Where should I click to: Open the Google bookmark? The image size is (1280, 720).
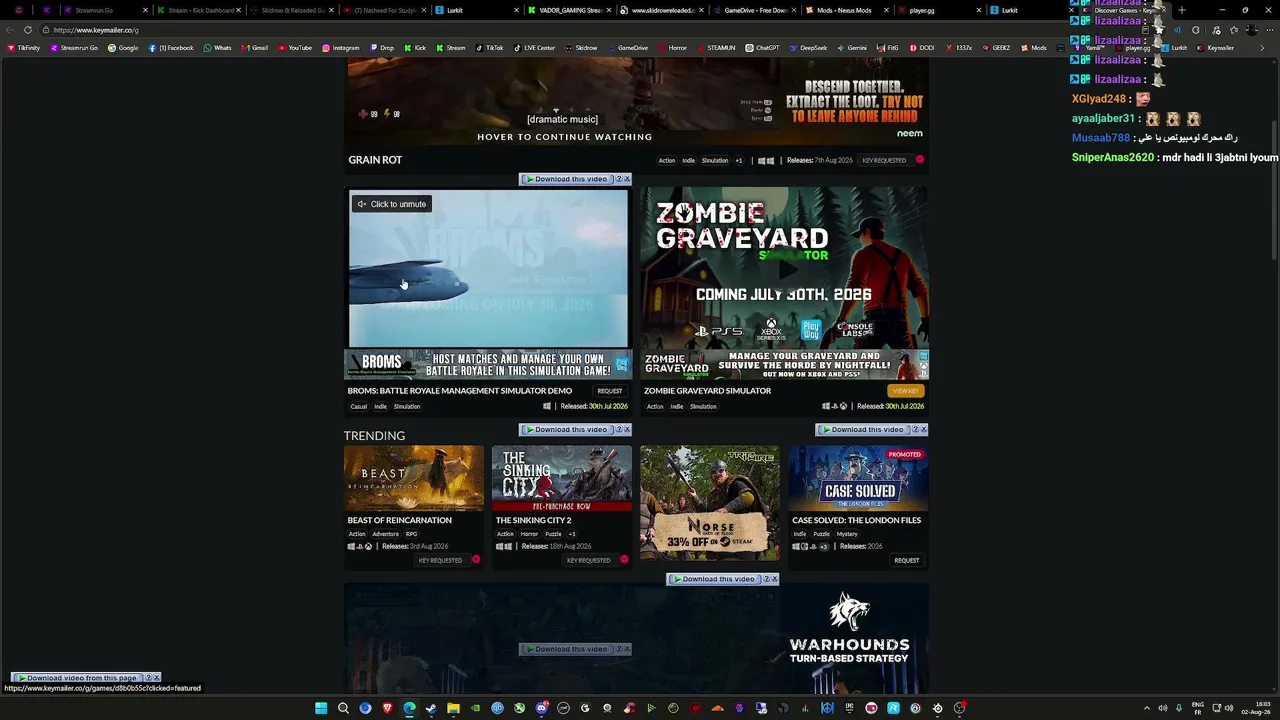pos(123,48)
